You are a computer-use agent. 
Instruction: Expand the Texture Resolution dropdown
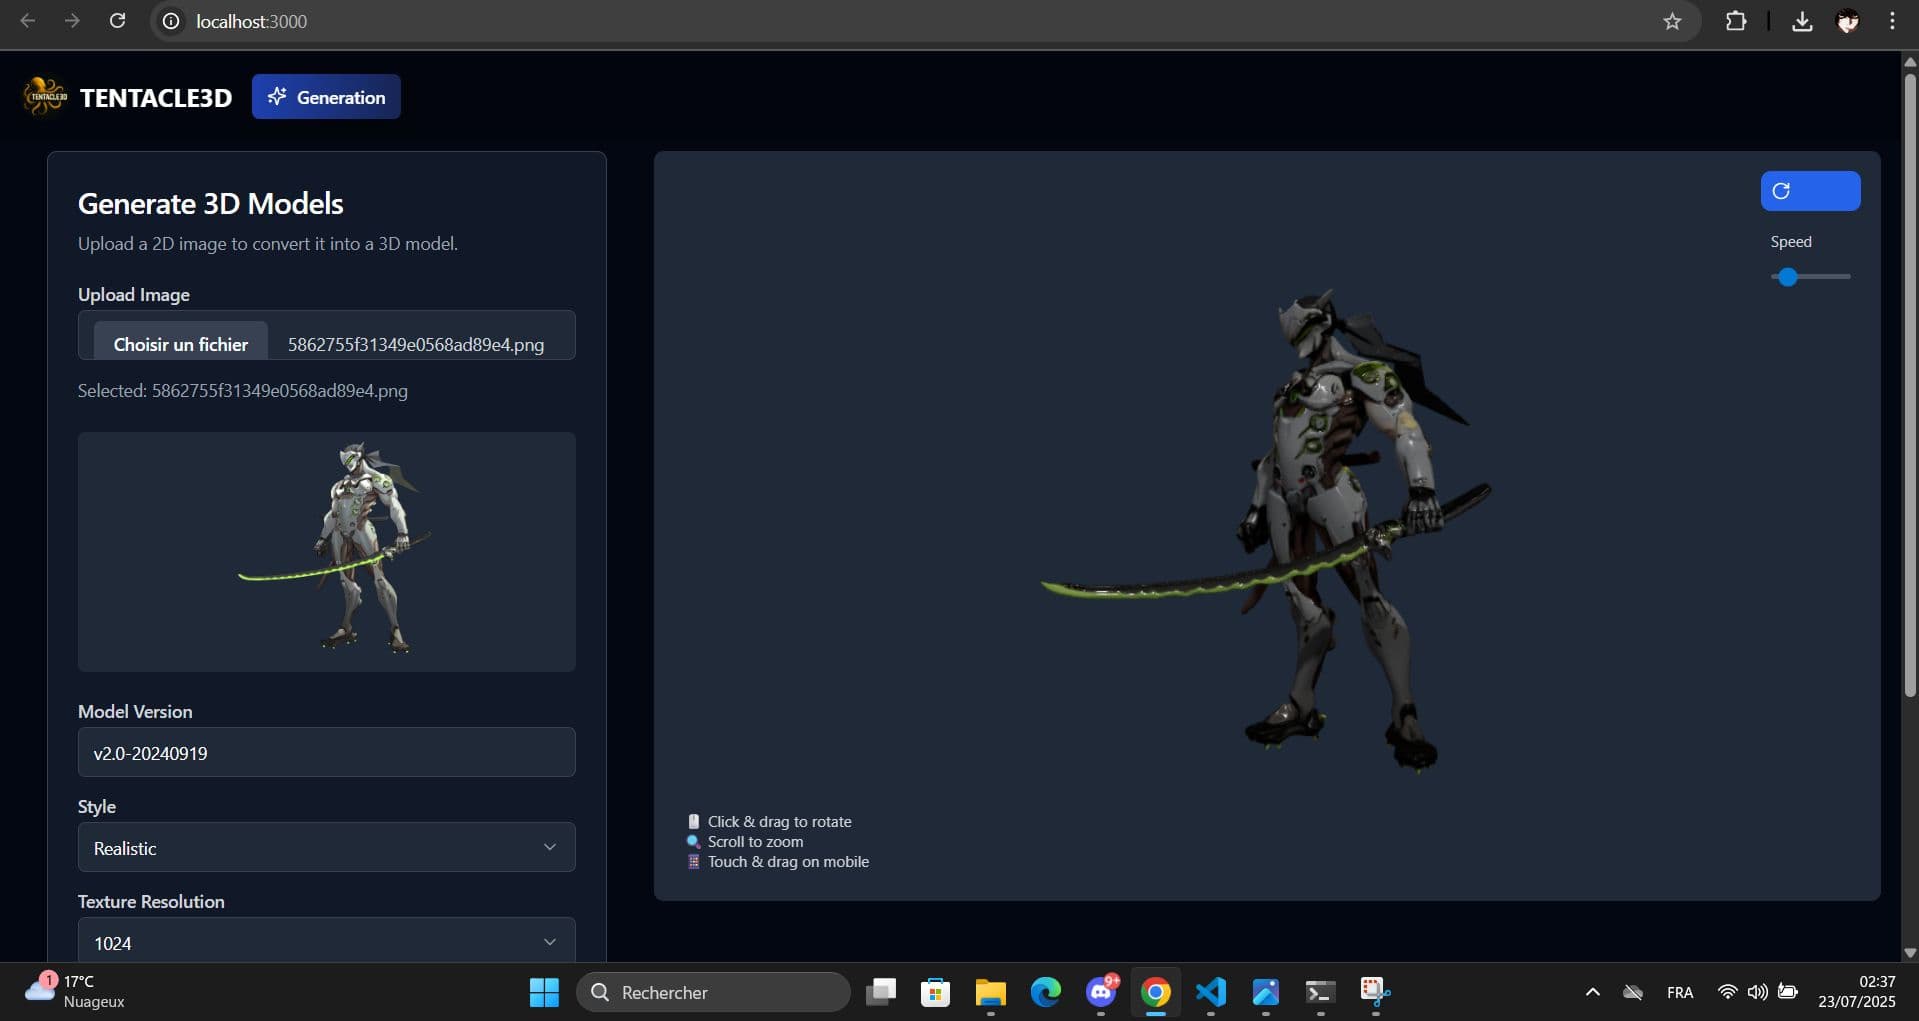click(x=326, y=941)
